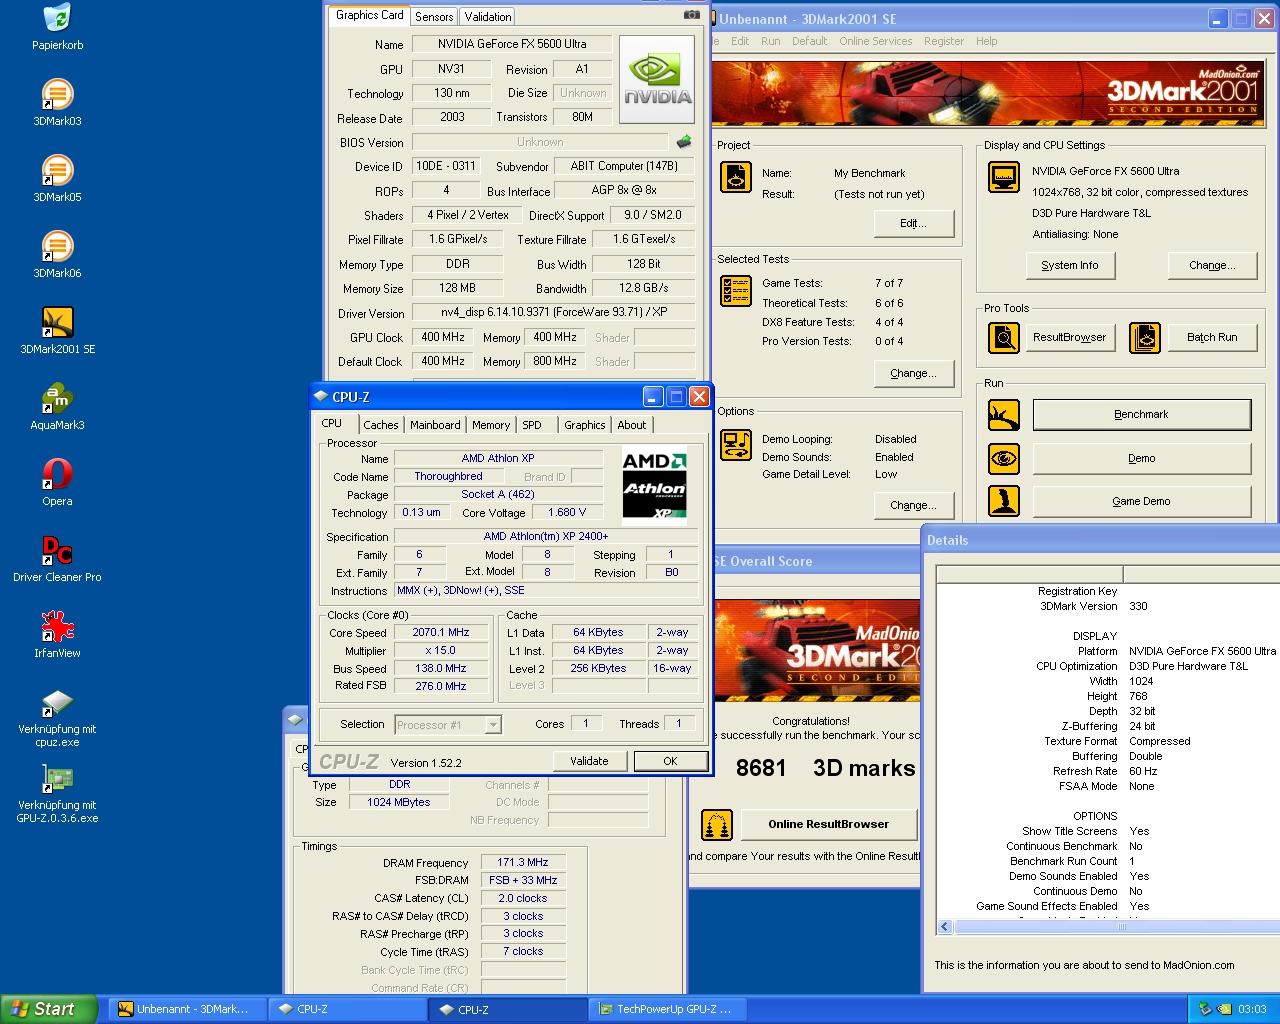Click the Options section icon in 3DMark
The width and height of the screenshot is (1280, 1024).
[x=736, y=445]
